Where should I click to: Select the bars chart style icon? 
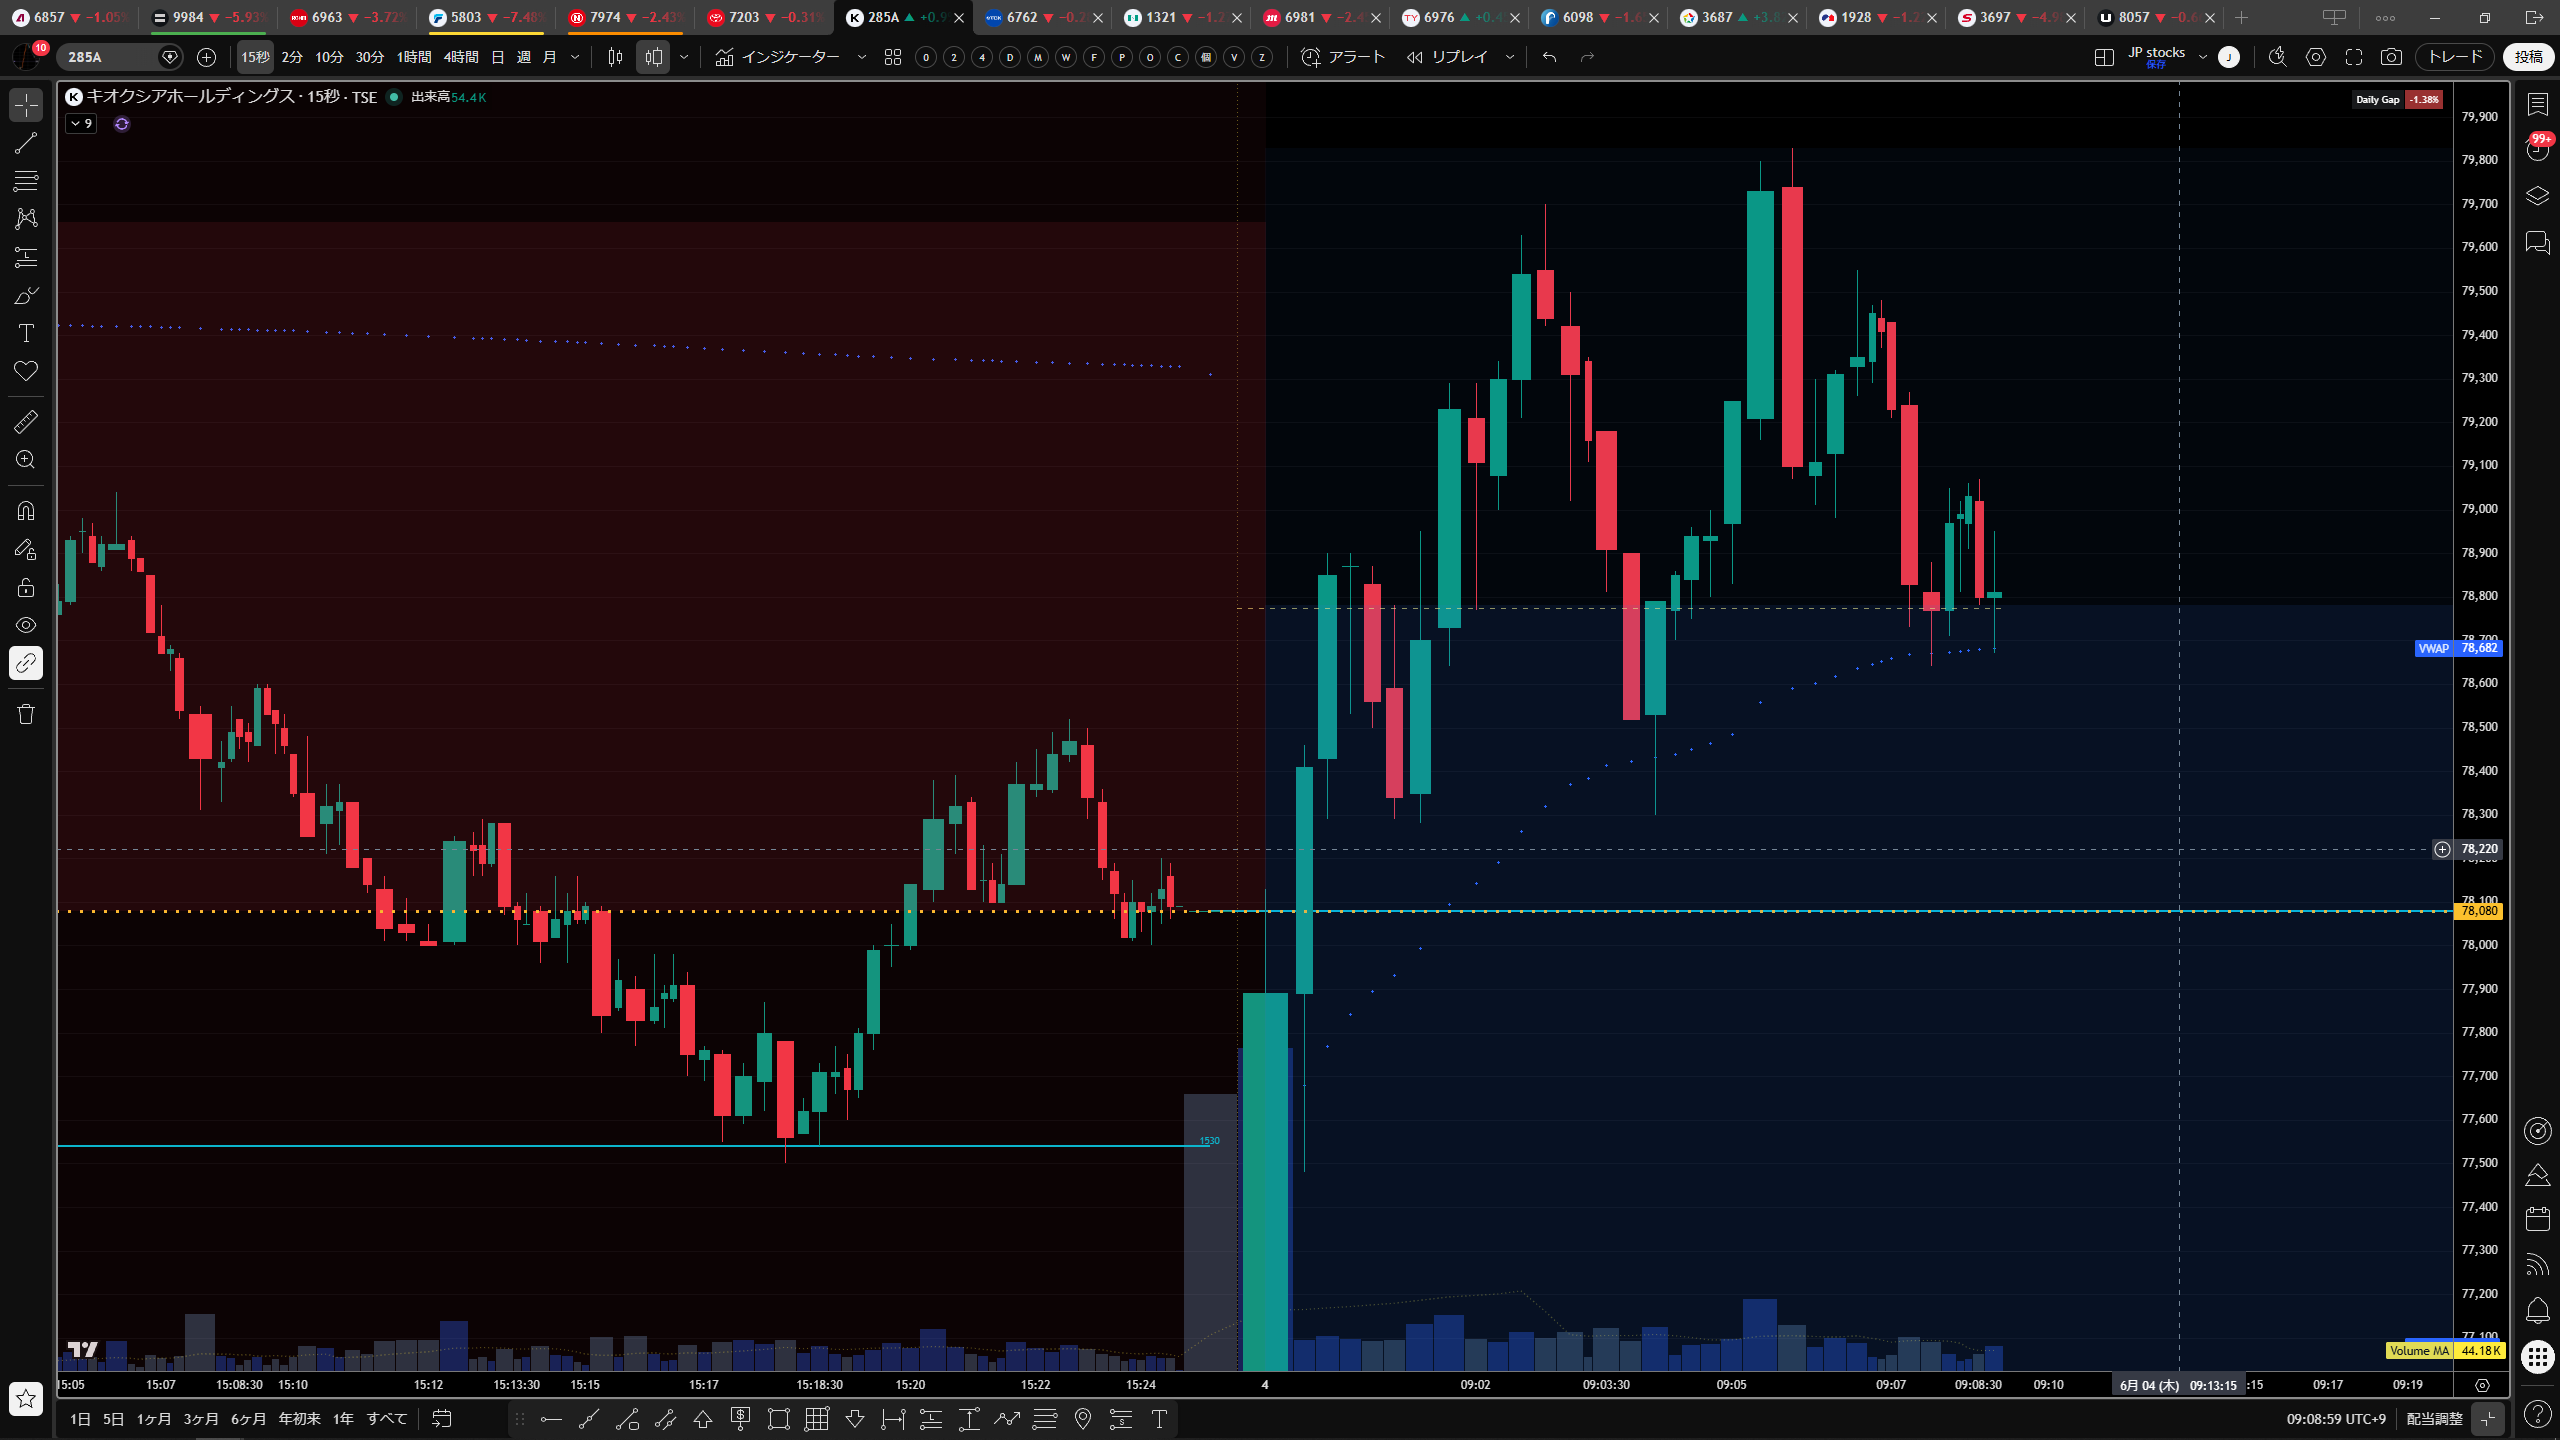click(x=615, y=57)
